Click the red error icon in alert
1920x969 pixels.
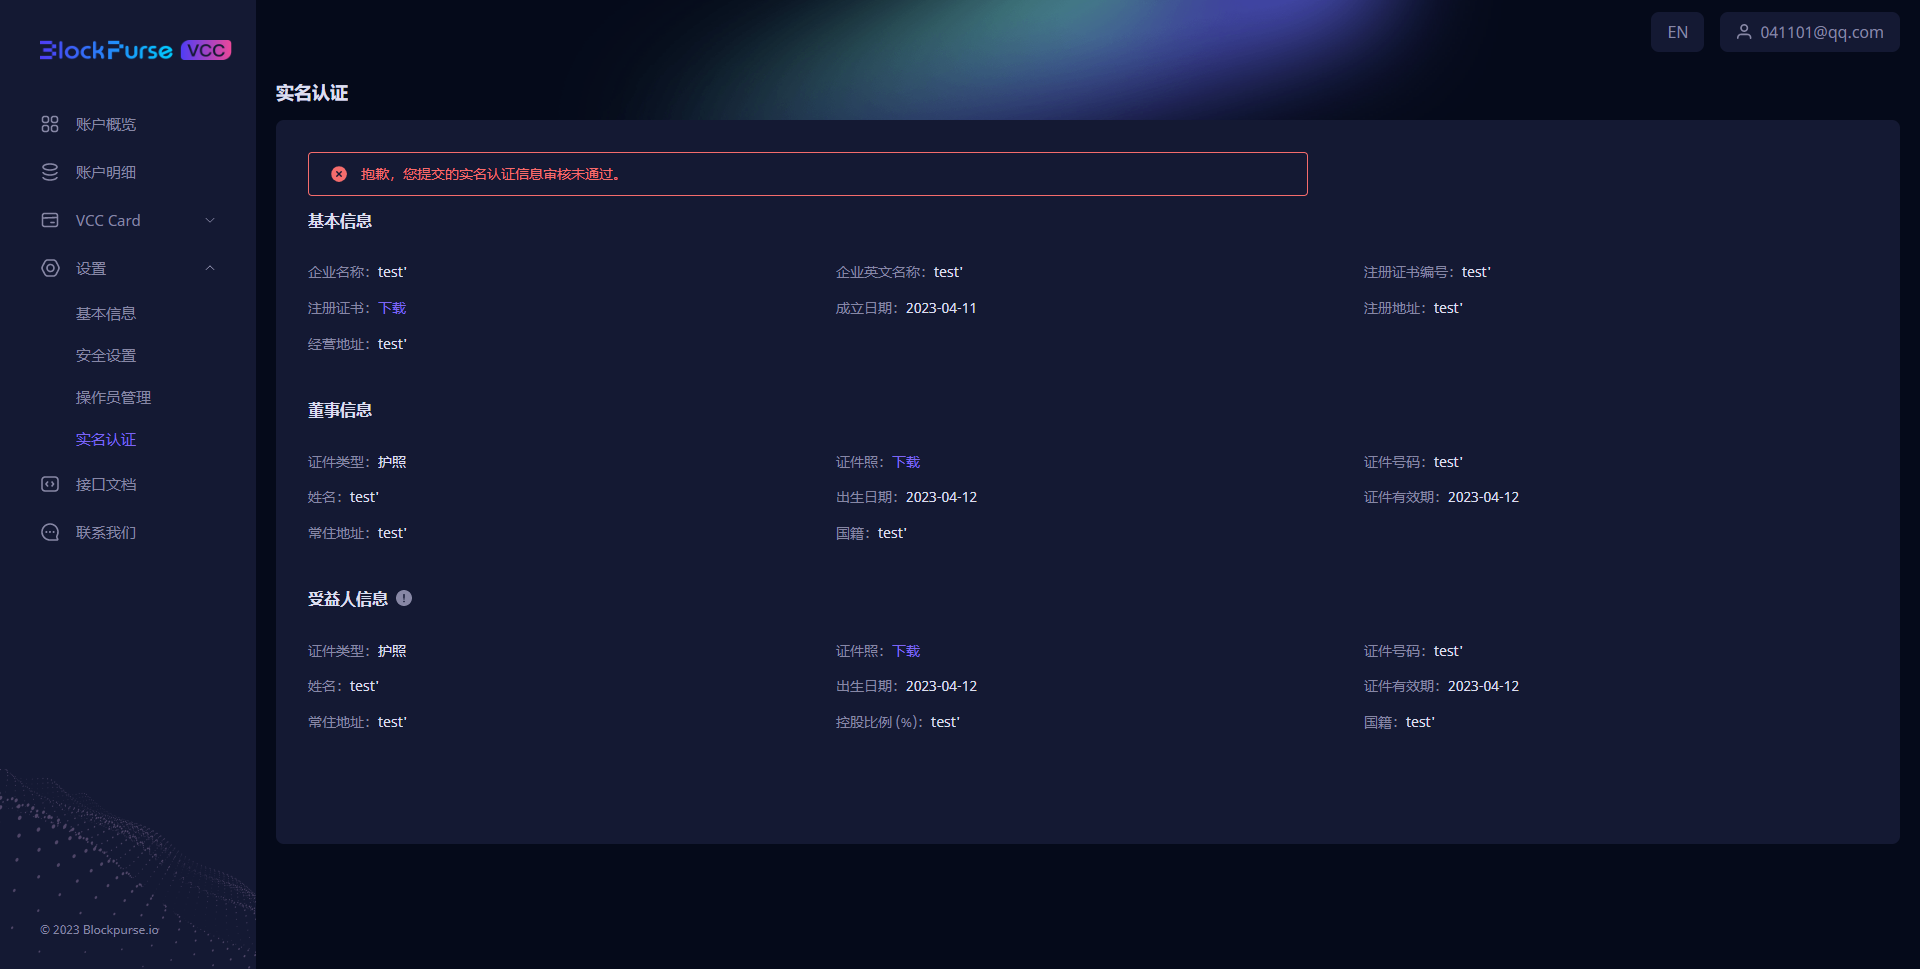(339, 174)
